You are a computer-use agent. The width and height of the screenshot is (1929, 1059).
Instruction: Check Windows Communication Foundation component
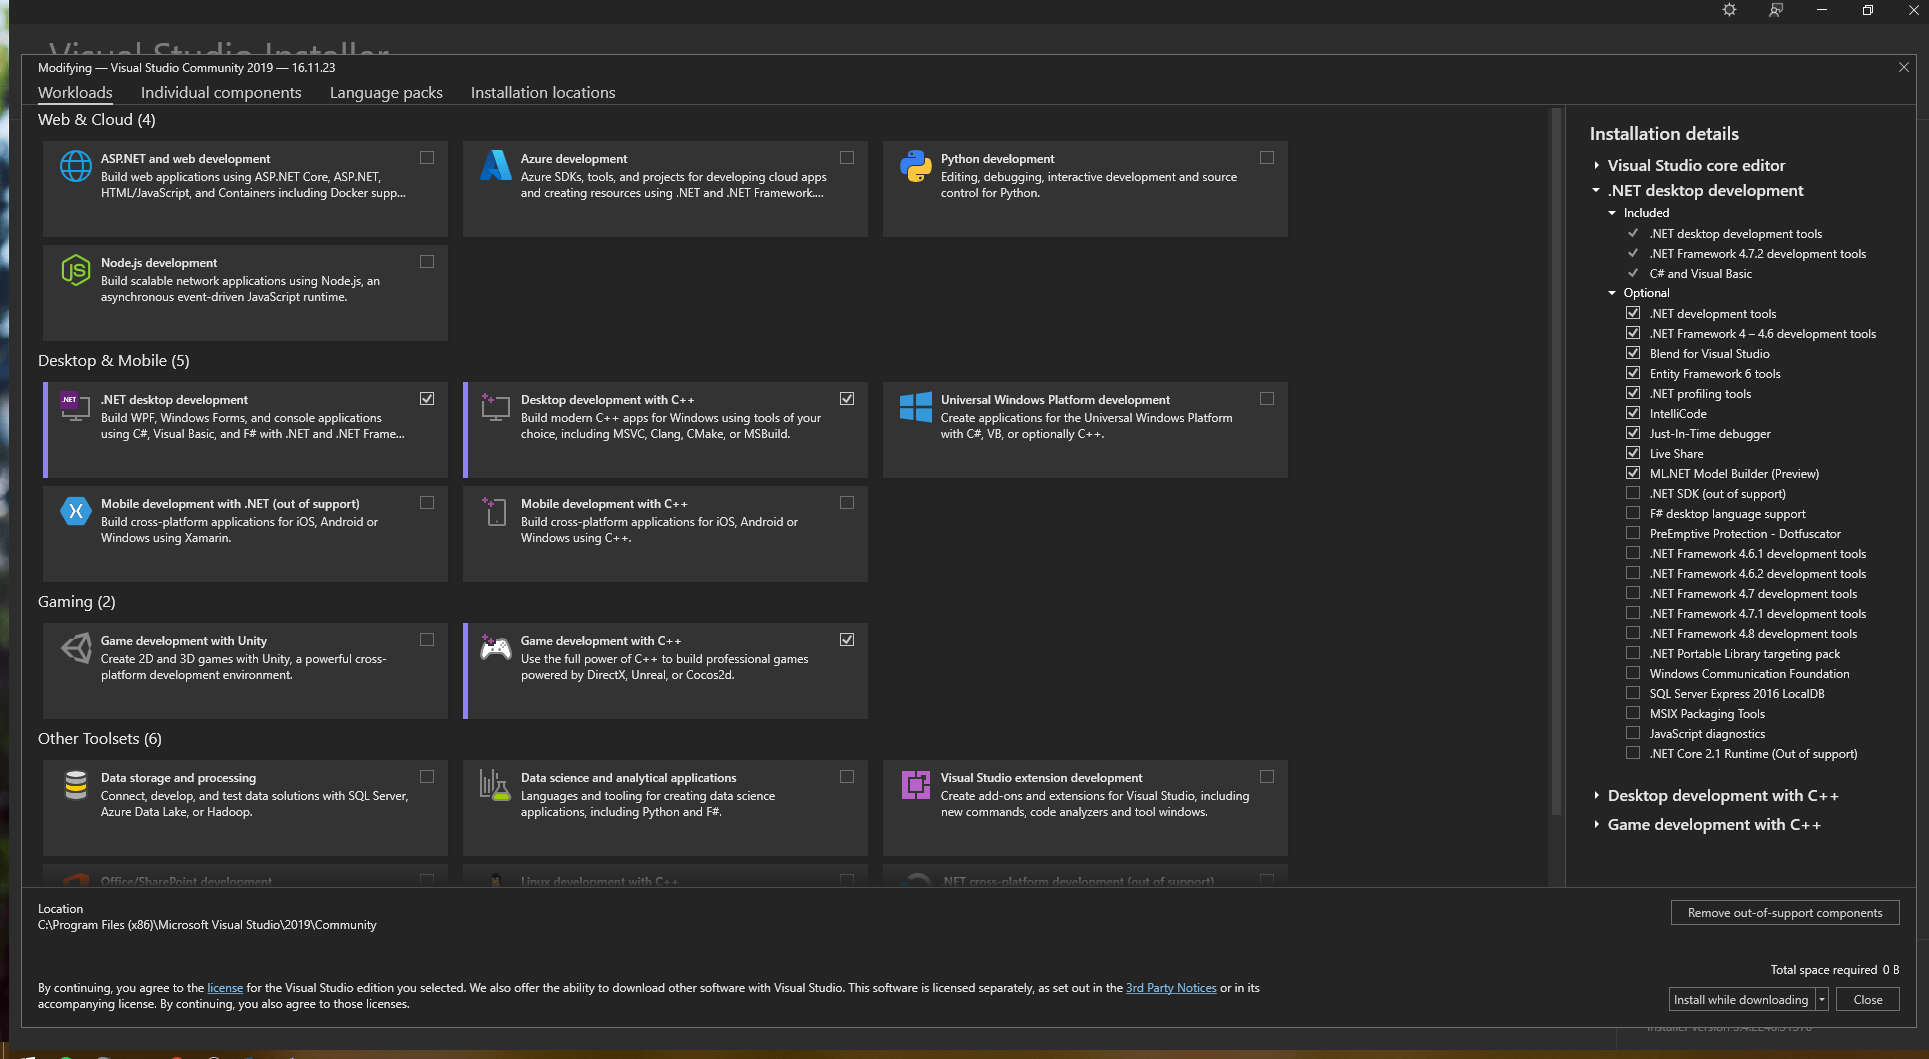coord(1633,673)
